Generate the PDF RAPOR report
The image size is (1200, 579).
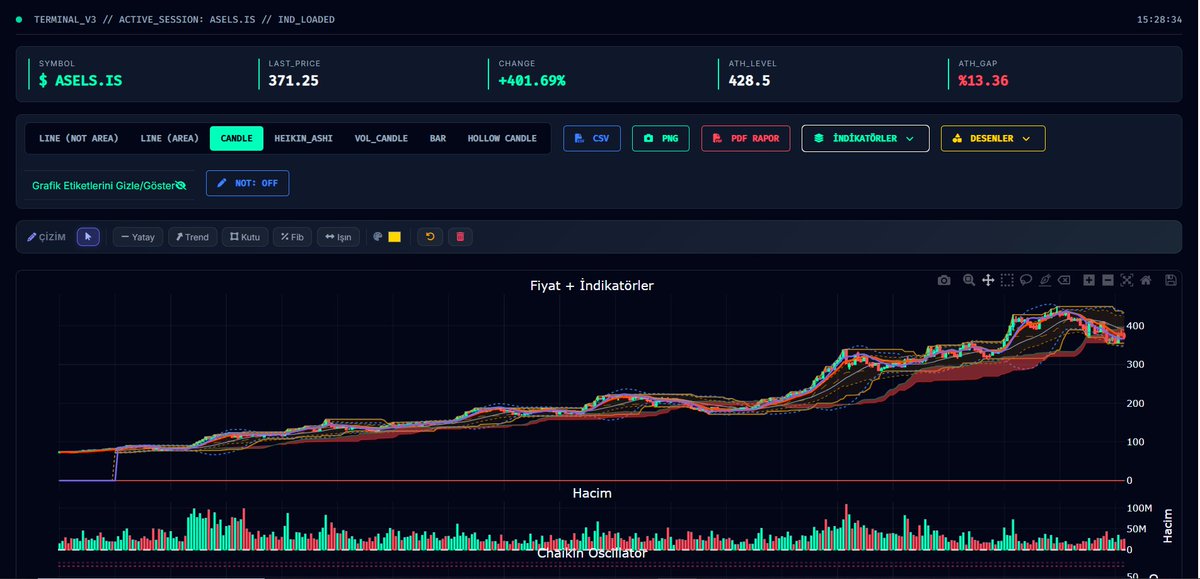[x=746, y=138]
